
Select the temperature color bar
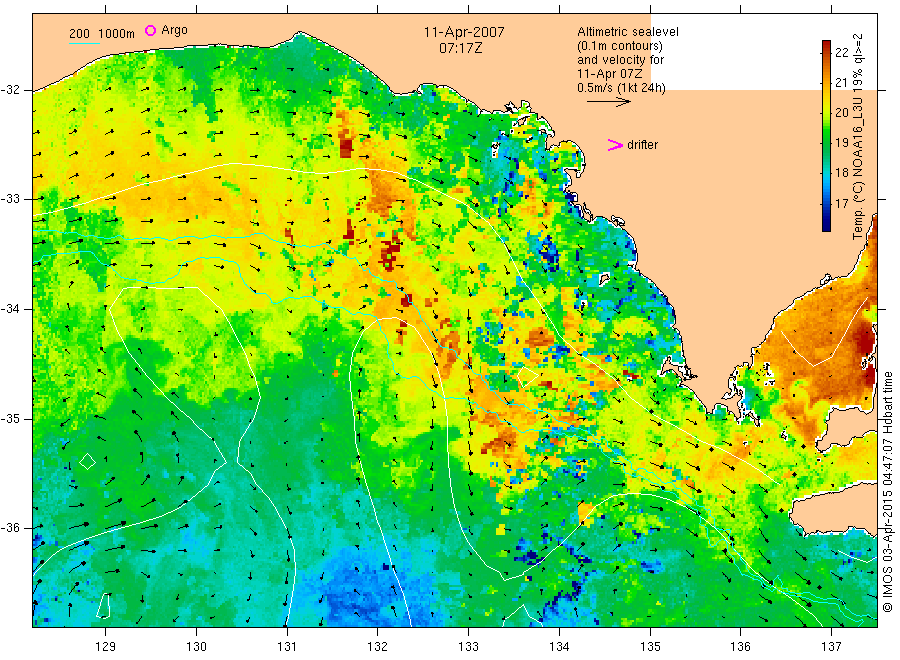[826, 135]
